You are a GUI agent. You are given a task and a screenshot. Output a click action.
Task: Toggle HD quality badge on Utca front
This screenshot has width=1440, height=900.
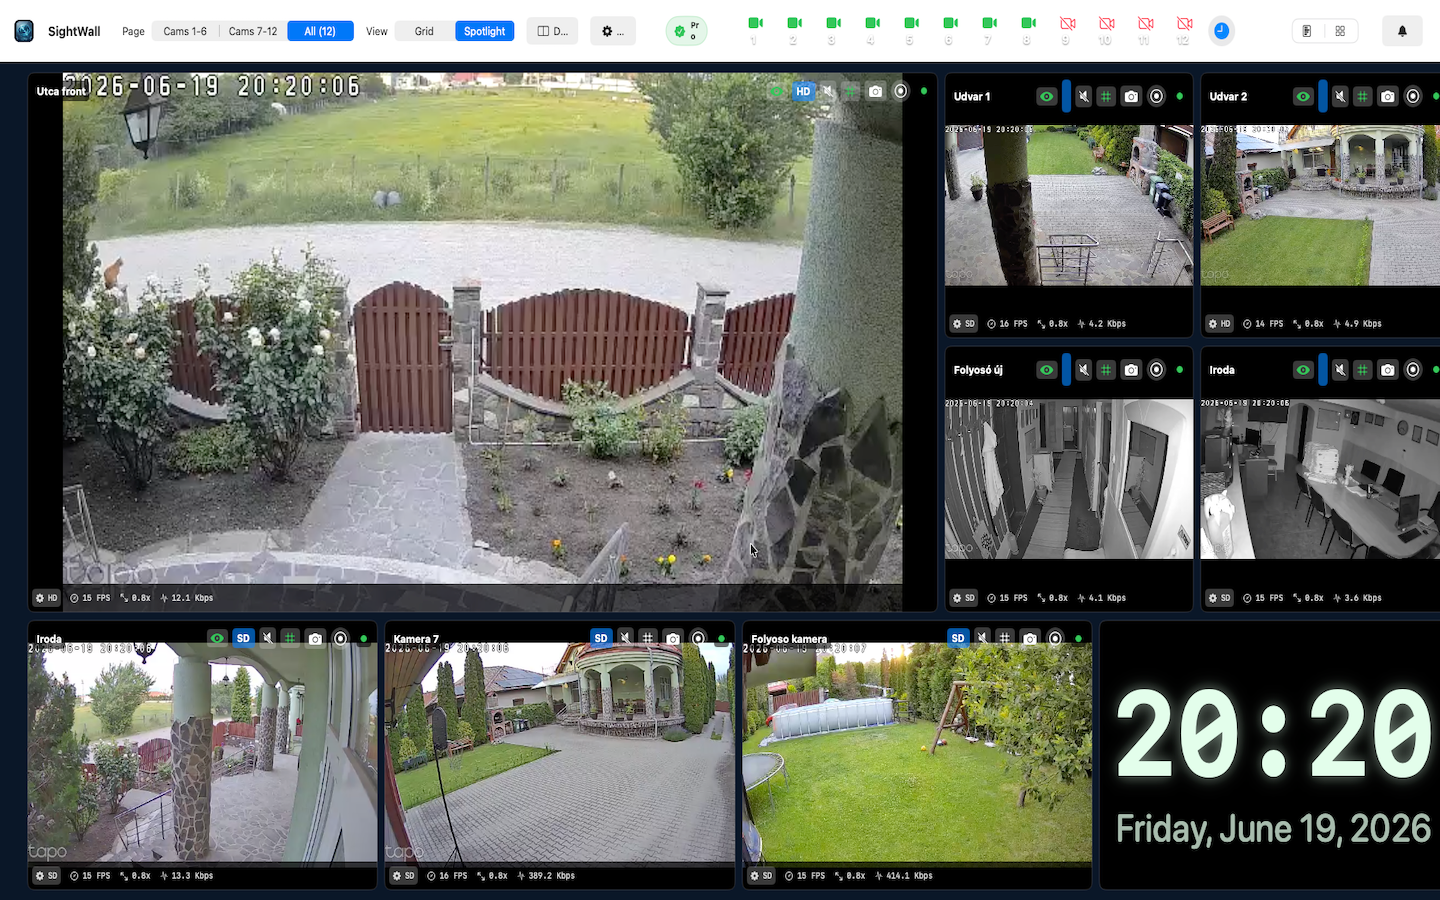[803, 91]
